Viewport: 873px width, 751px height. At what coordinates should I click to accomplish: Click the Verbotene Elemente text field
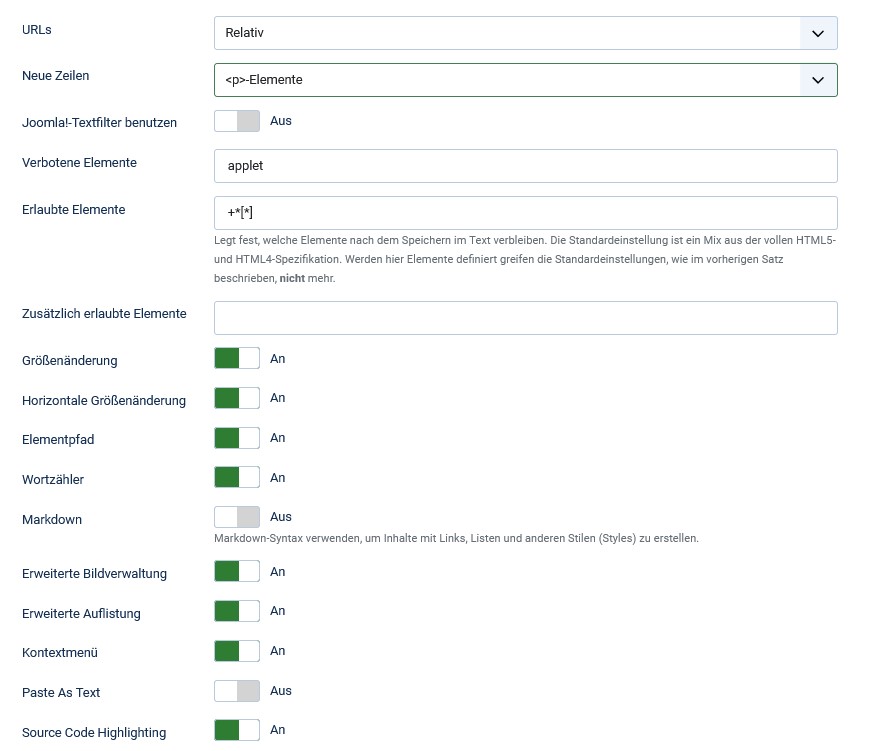pyautogui.click(x=525, y=166)
